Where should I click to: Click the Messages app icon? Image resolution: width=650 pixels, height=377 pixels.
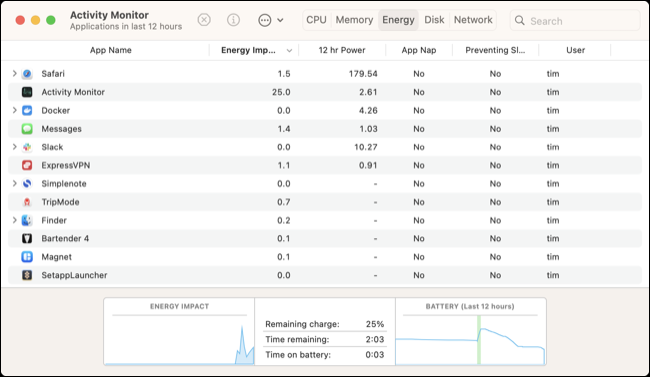[x=27, y=129]
